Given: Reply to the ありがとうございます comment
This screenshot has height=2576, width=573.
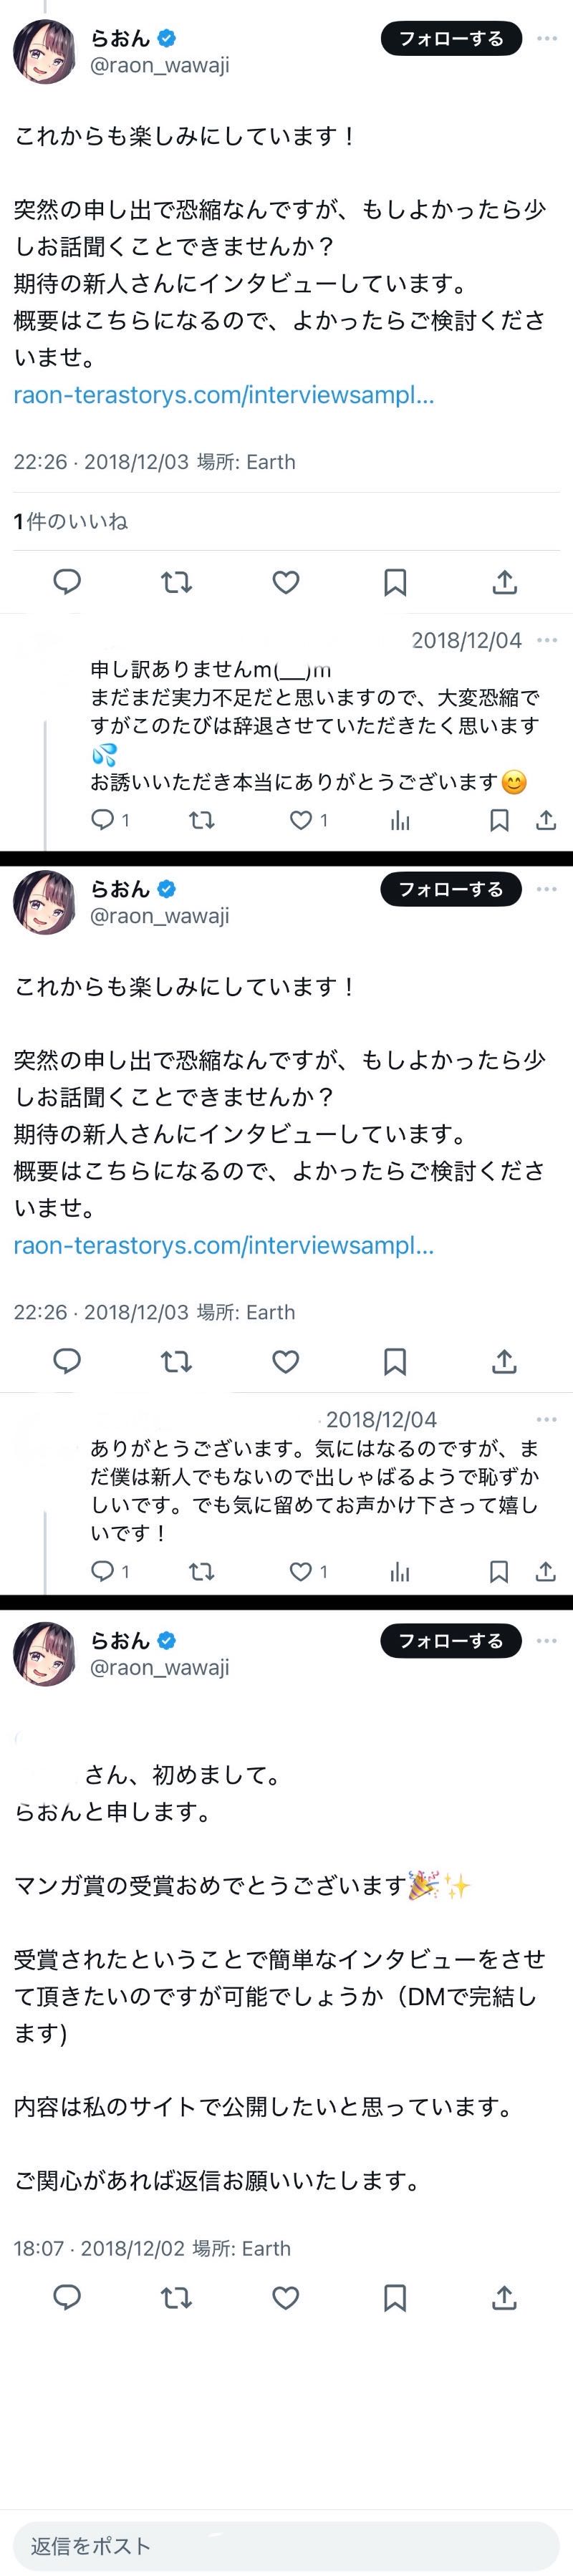Looking at the screenshot, I should (102, 1571).
